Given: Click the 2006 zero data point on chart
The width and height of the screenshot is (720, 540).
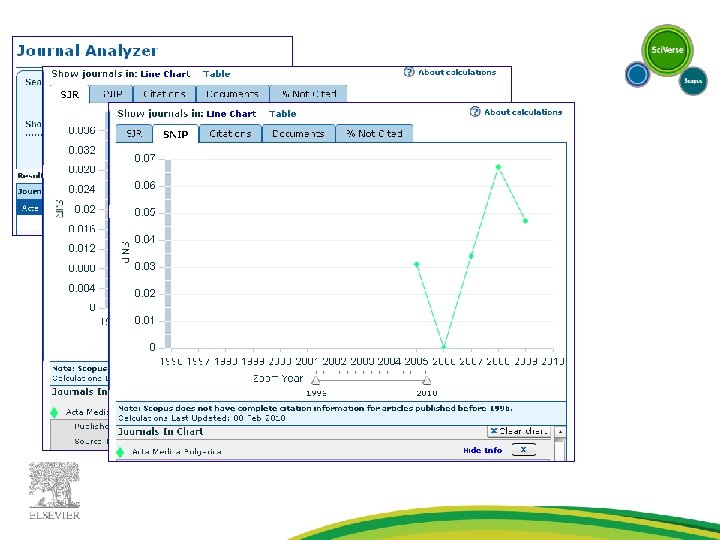Looking at the screenshot, I should point(444,347).
